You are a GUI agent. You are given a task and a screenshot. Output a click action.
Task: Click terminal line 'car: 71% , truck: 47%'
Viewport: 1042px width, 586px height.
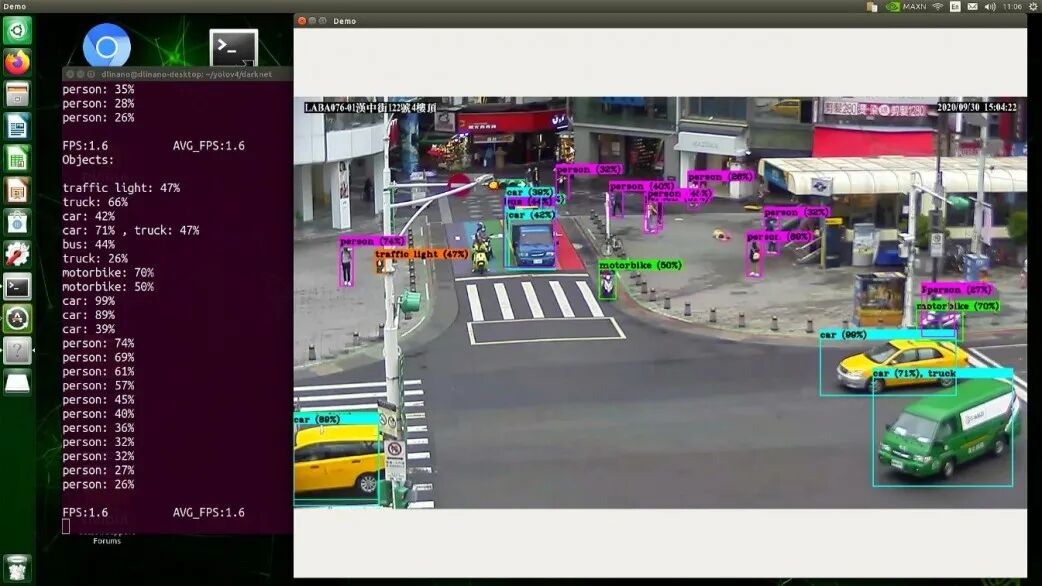click(x=131, y=231)
